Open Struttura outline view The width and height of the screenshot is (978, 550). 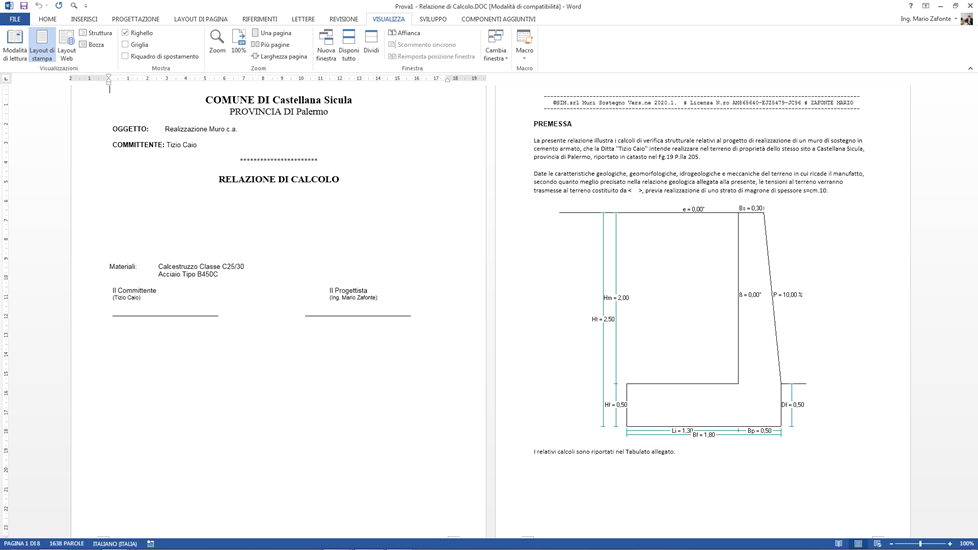(x=95, y=32)
